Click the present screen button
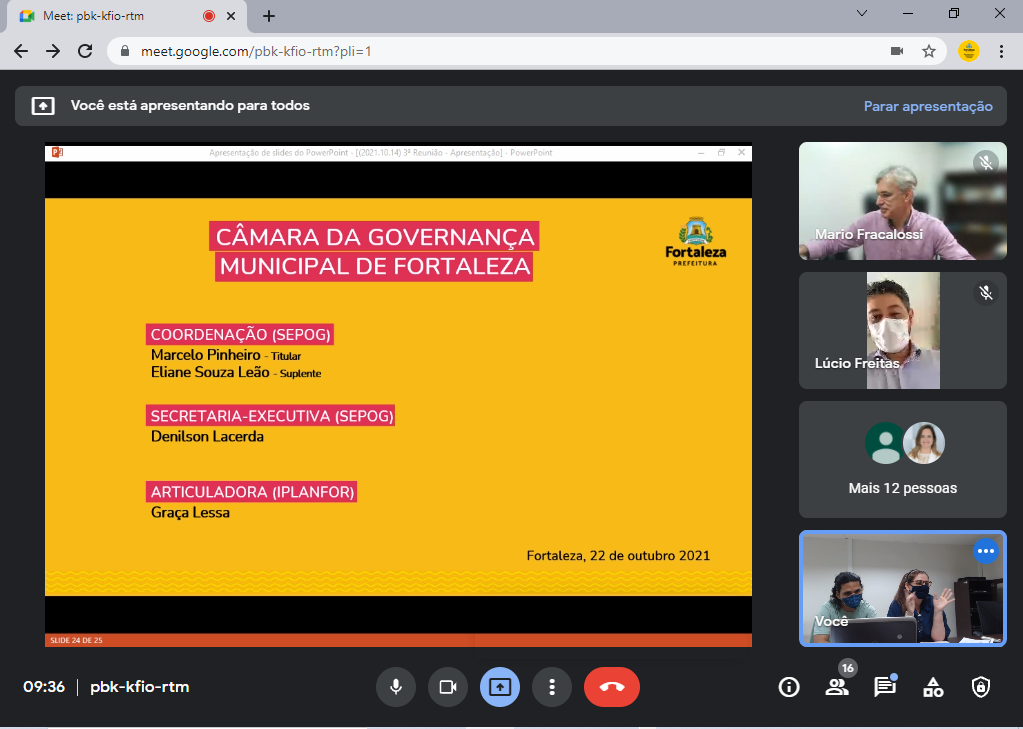Screen dimensions: 1023x729 click(500, 687)
